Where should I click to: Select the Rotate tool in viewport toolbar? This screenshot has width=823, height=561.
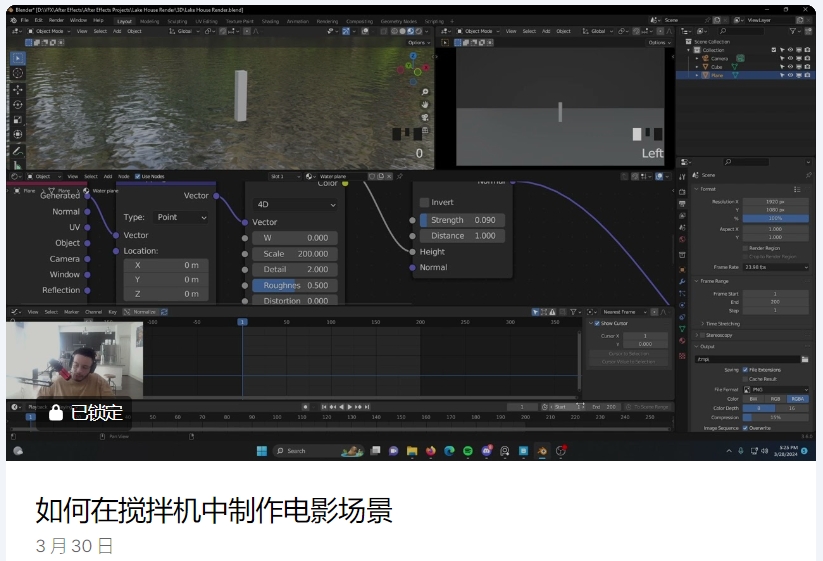(x=18, y=104)
